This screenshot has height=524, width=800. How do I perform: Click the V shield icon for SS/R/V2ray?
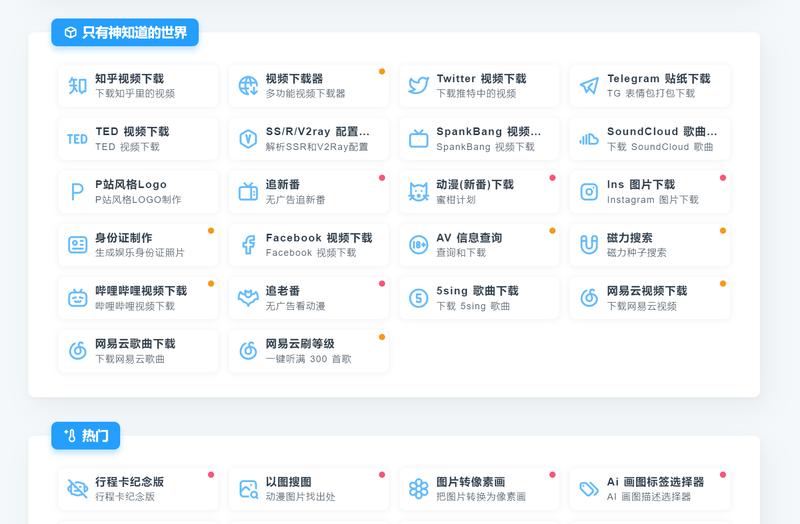pos(248,139)
